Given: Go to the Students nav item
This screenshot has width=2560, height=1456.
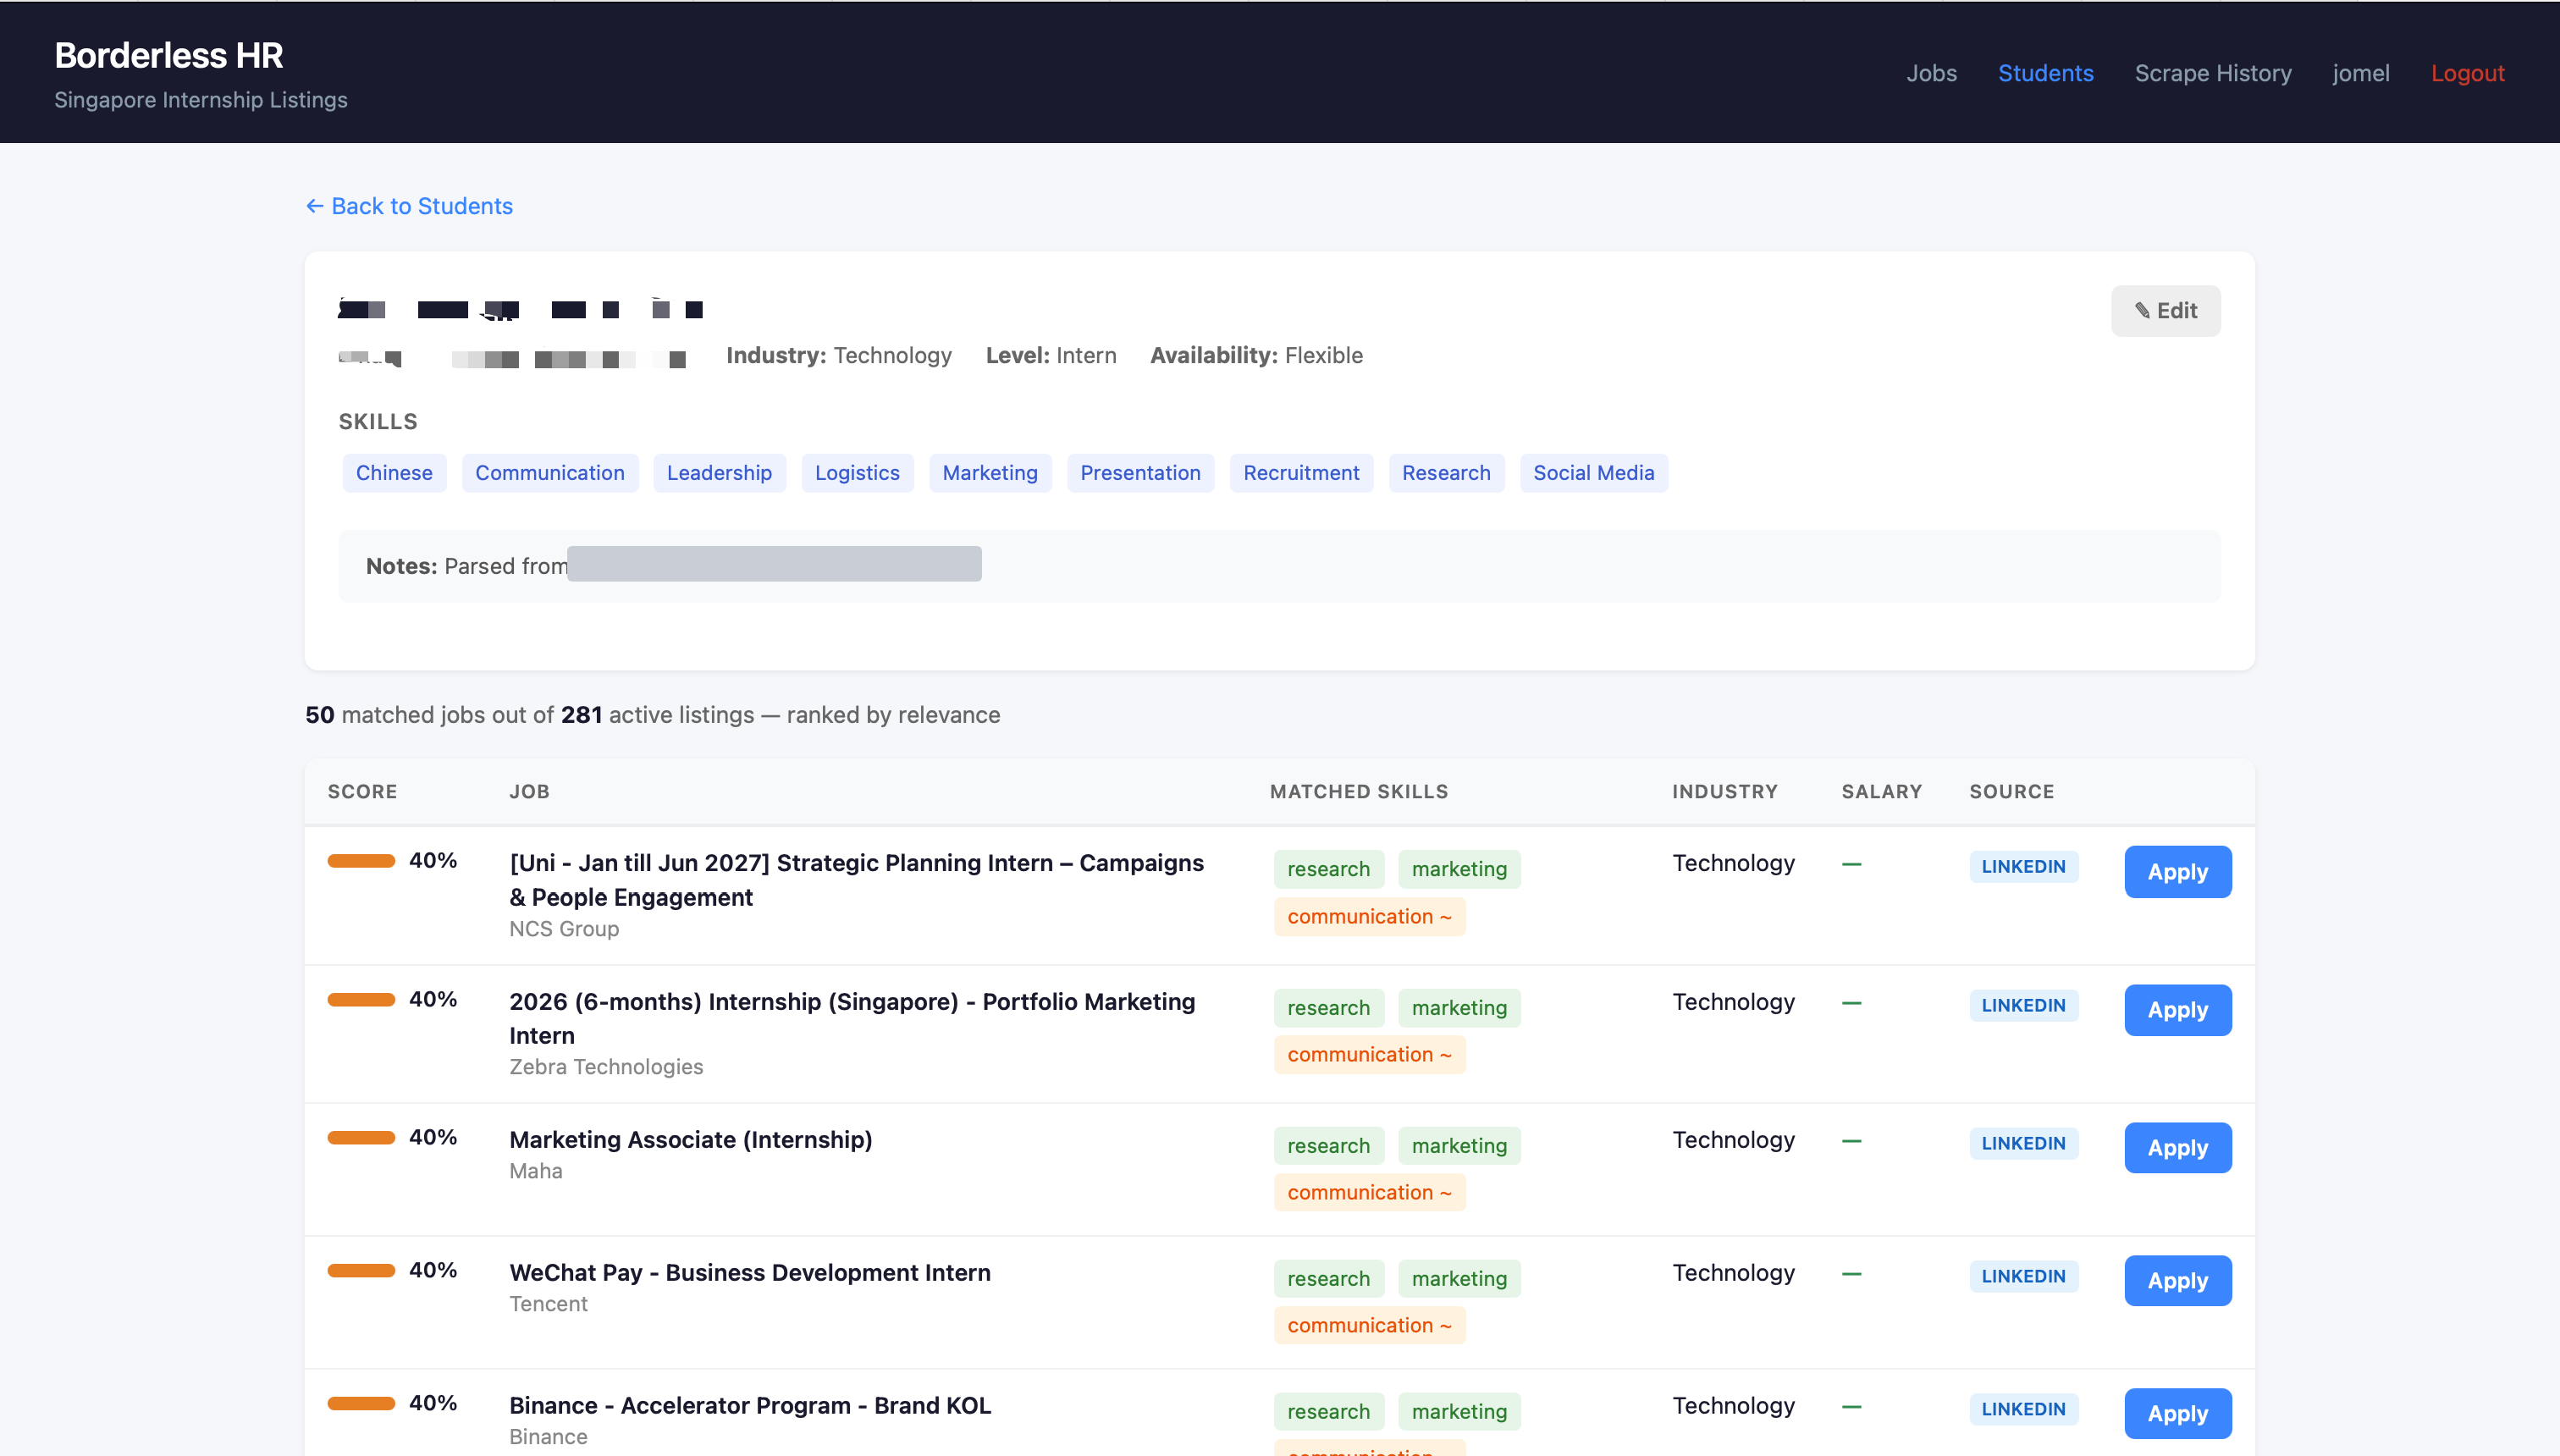Looking at the screenshot, I should pos(2045,73).
